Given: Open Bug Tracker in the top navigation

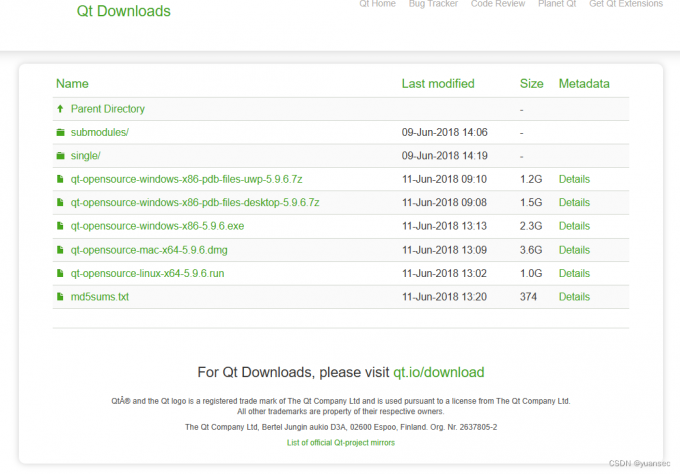Looking at the screenshot, I should click(433, 4).
